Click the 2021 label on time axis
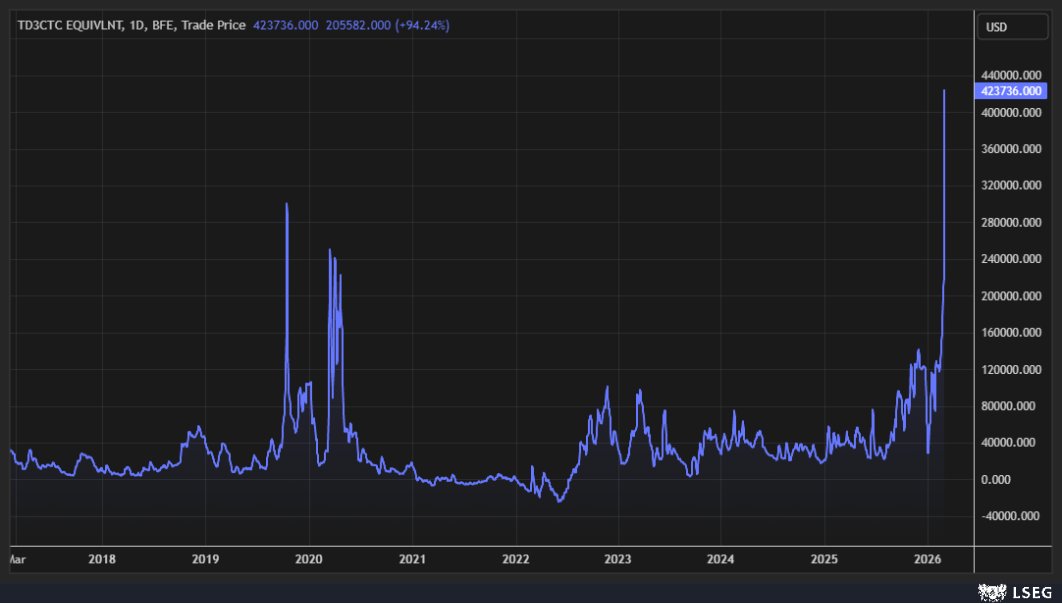Image resolution: width=1062 pixels, height=604 pixels. pos(412,559)
